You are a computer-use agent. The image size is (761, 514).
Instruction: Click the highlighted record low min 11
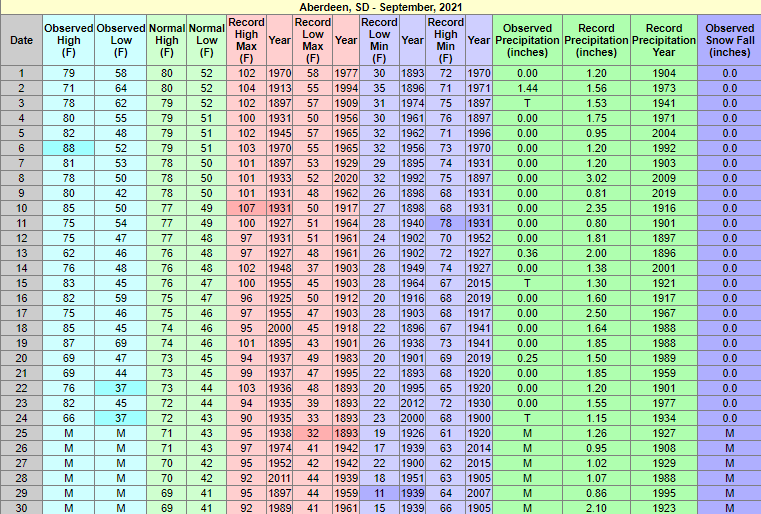click(x=380, y=494)
